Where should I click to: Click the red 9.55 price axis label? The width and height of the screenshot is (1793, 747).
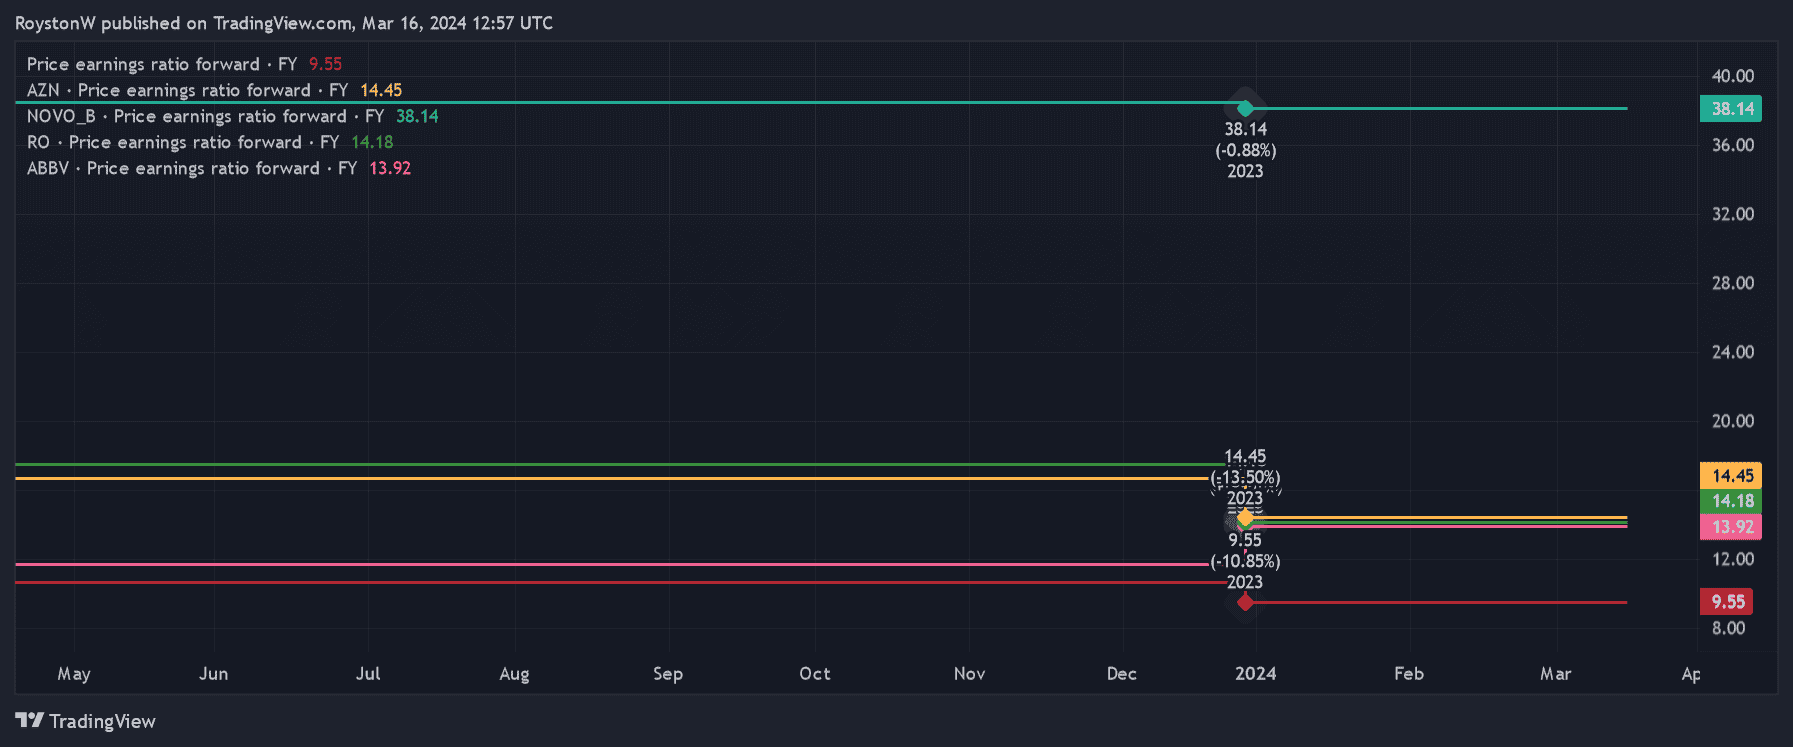[x=1727, y=602]
